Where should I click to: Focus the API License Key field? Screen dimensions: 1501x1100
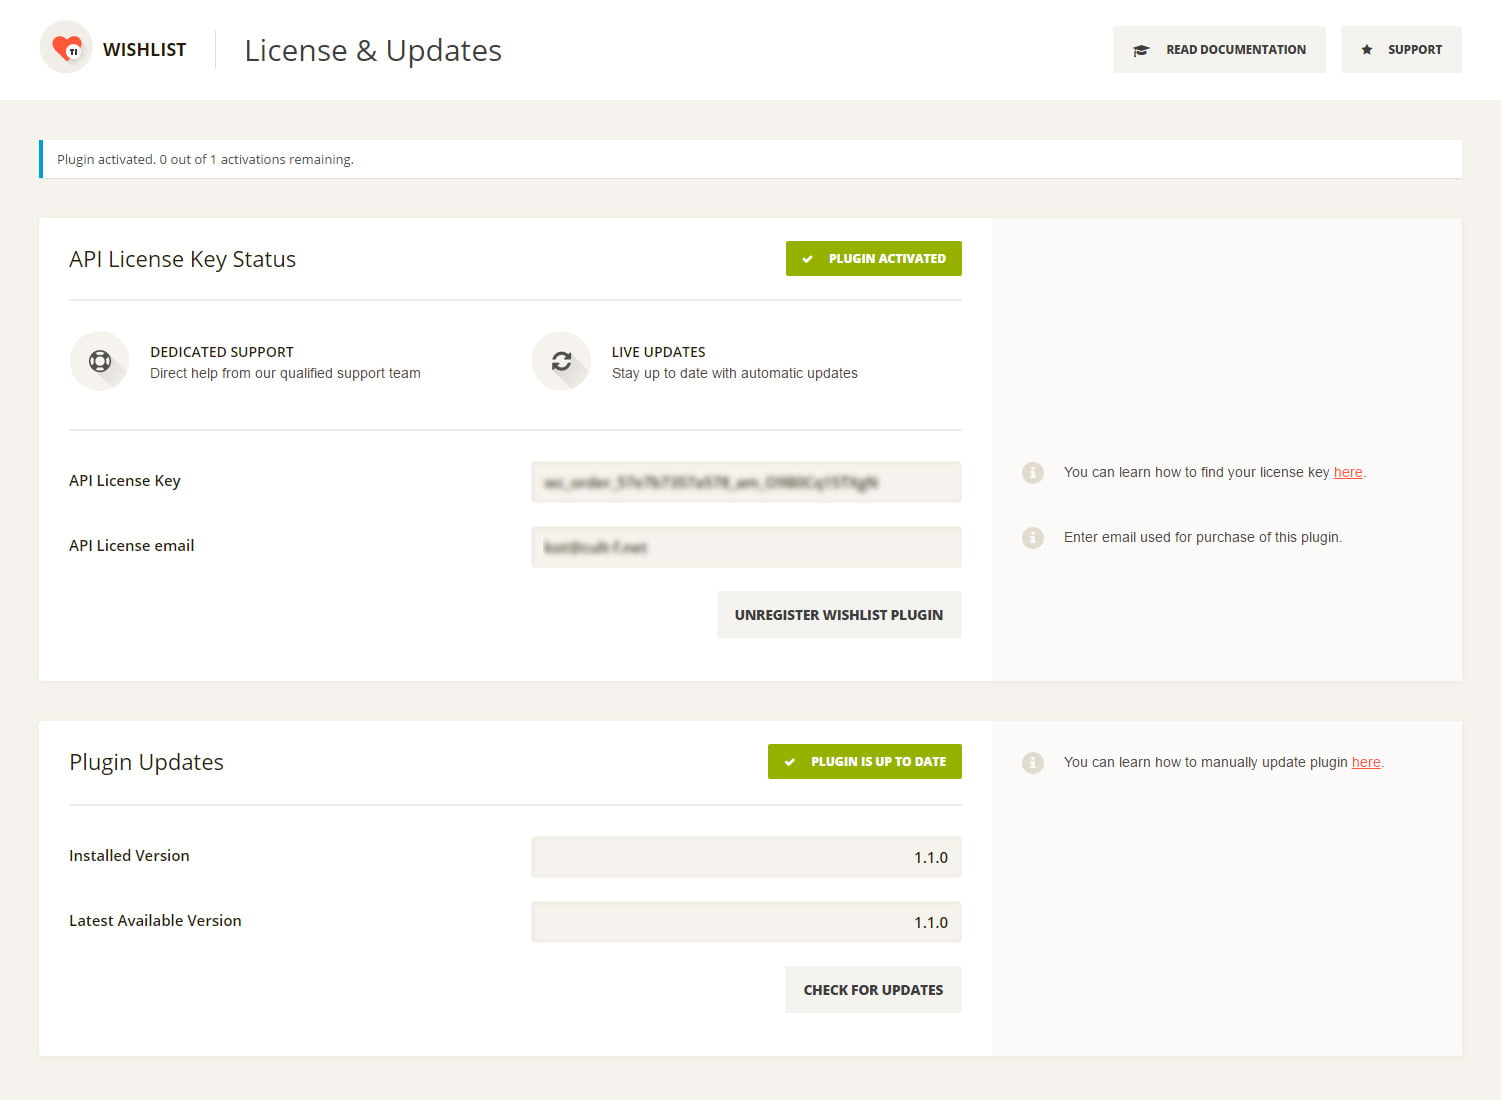pos(746,482)
